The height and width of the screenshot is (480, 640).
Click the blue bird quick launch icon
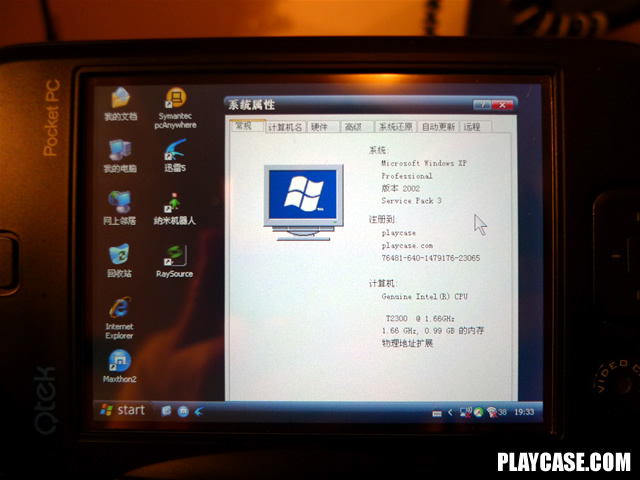pyautogui.click(x=199, y=411)
